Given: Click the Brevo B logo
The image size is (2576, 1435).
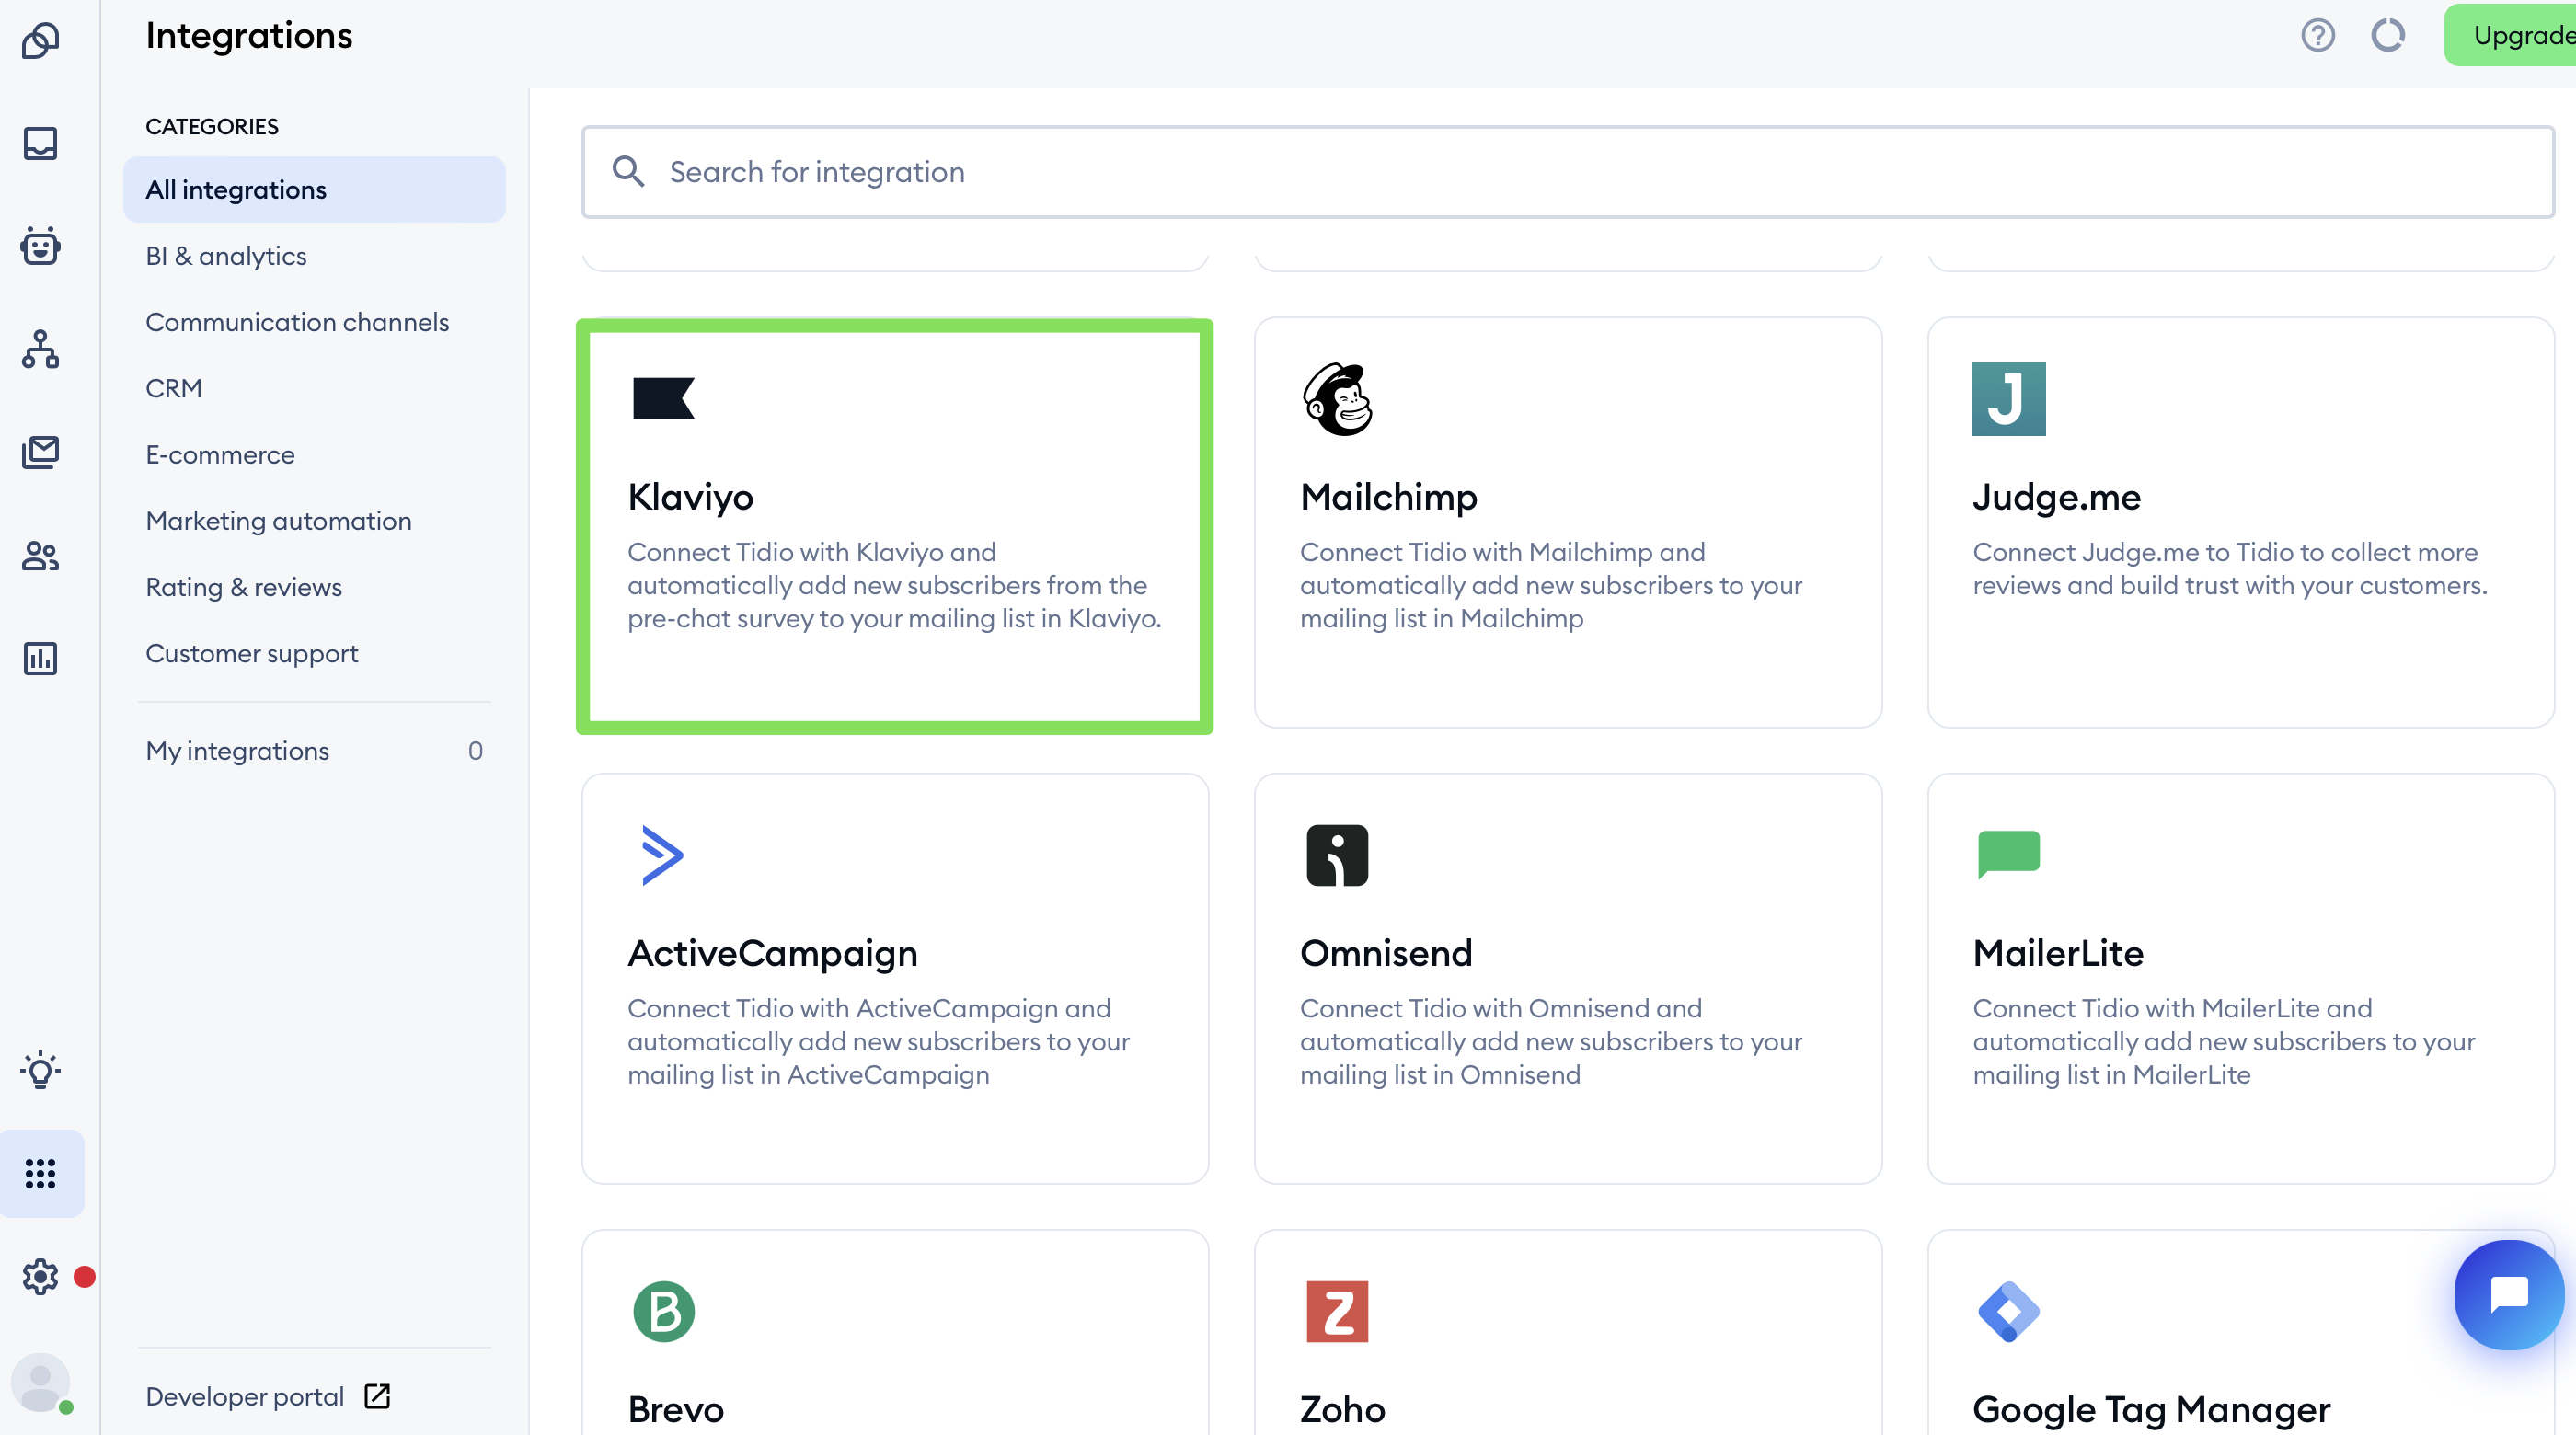Looking at the screenshot, I should (663, 1311).
